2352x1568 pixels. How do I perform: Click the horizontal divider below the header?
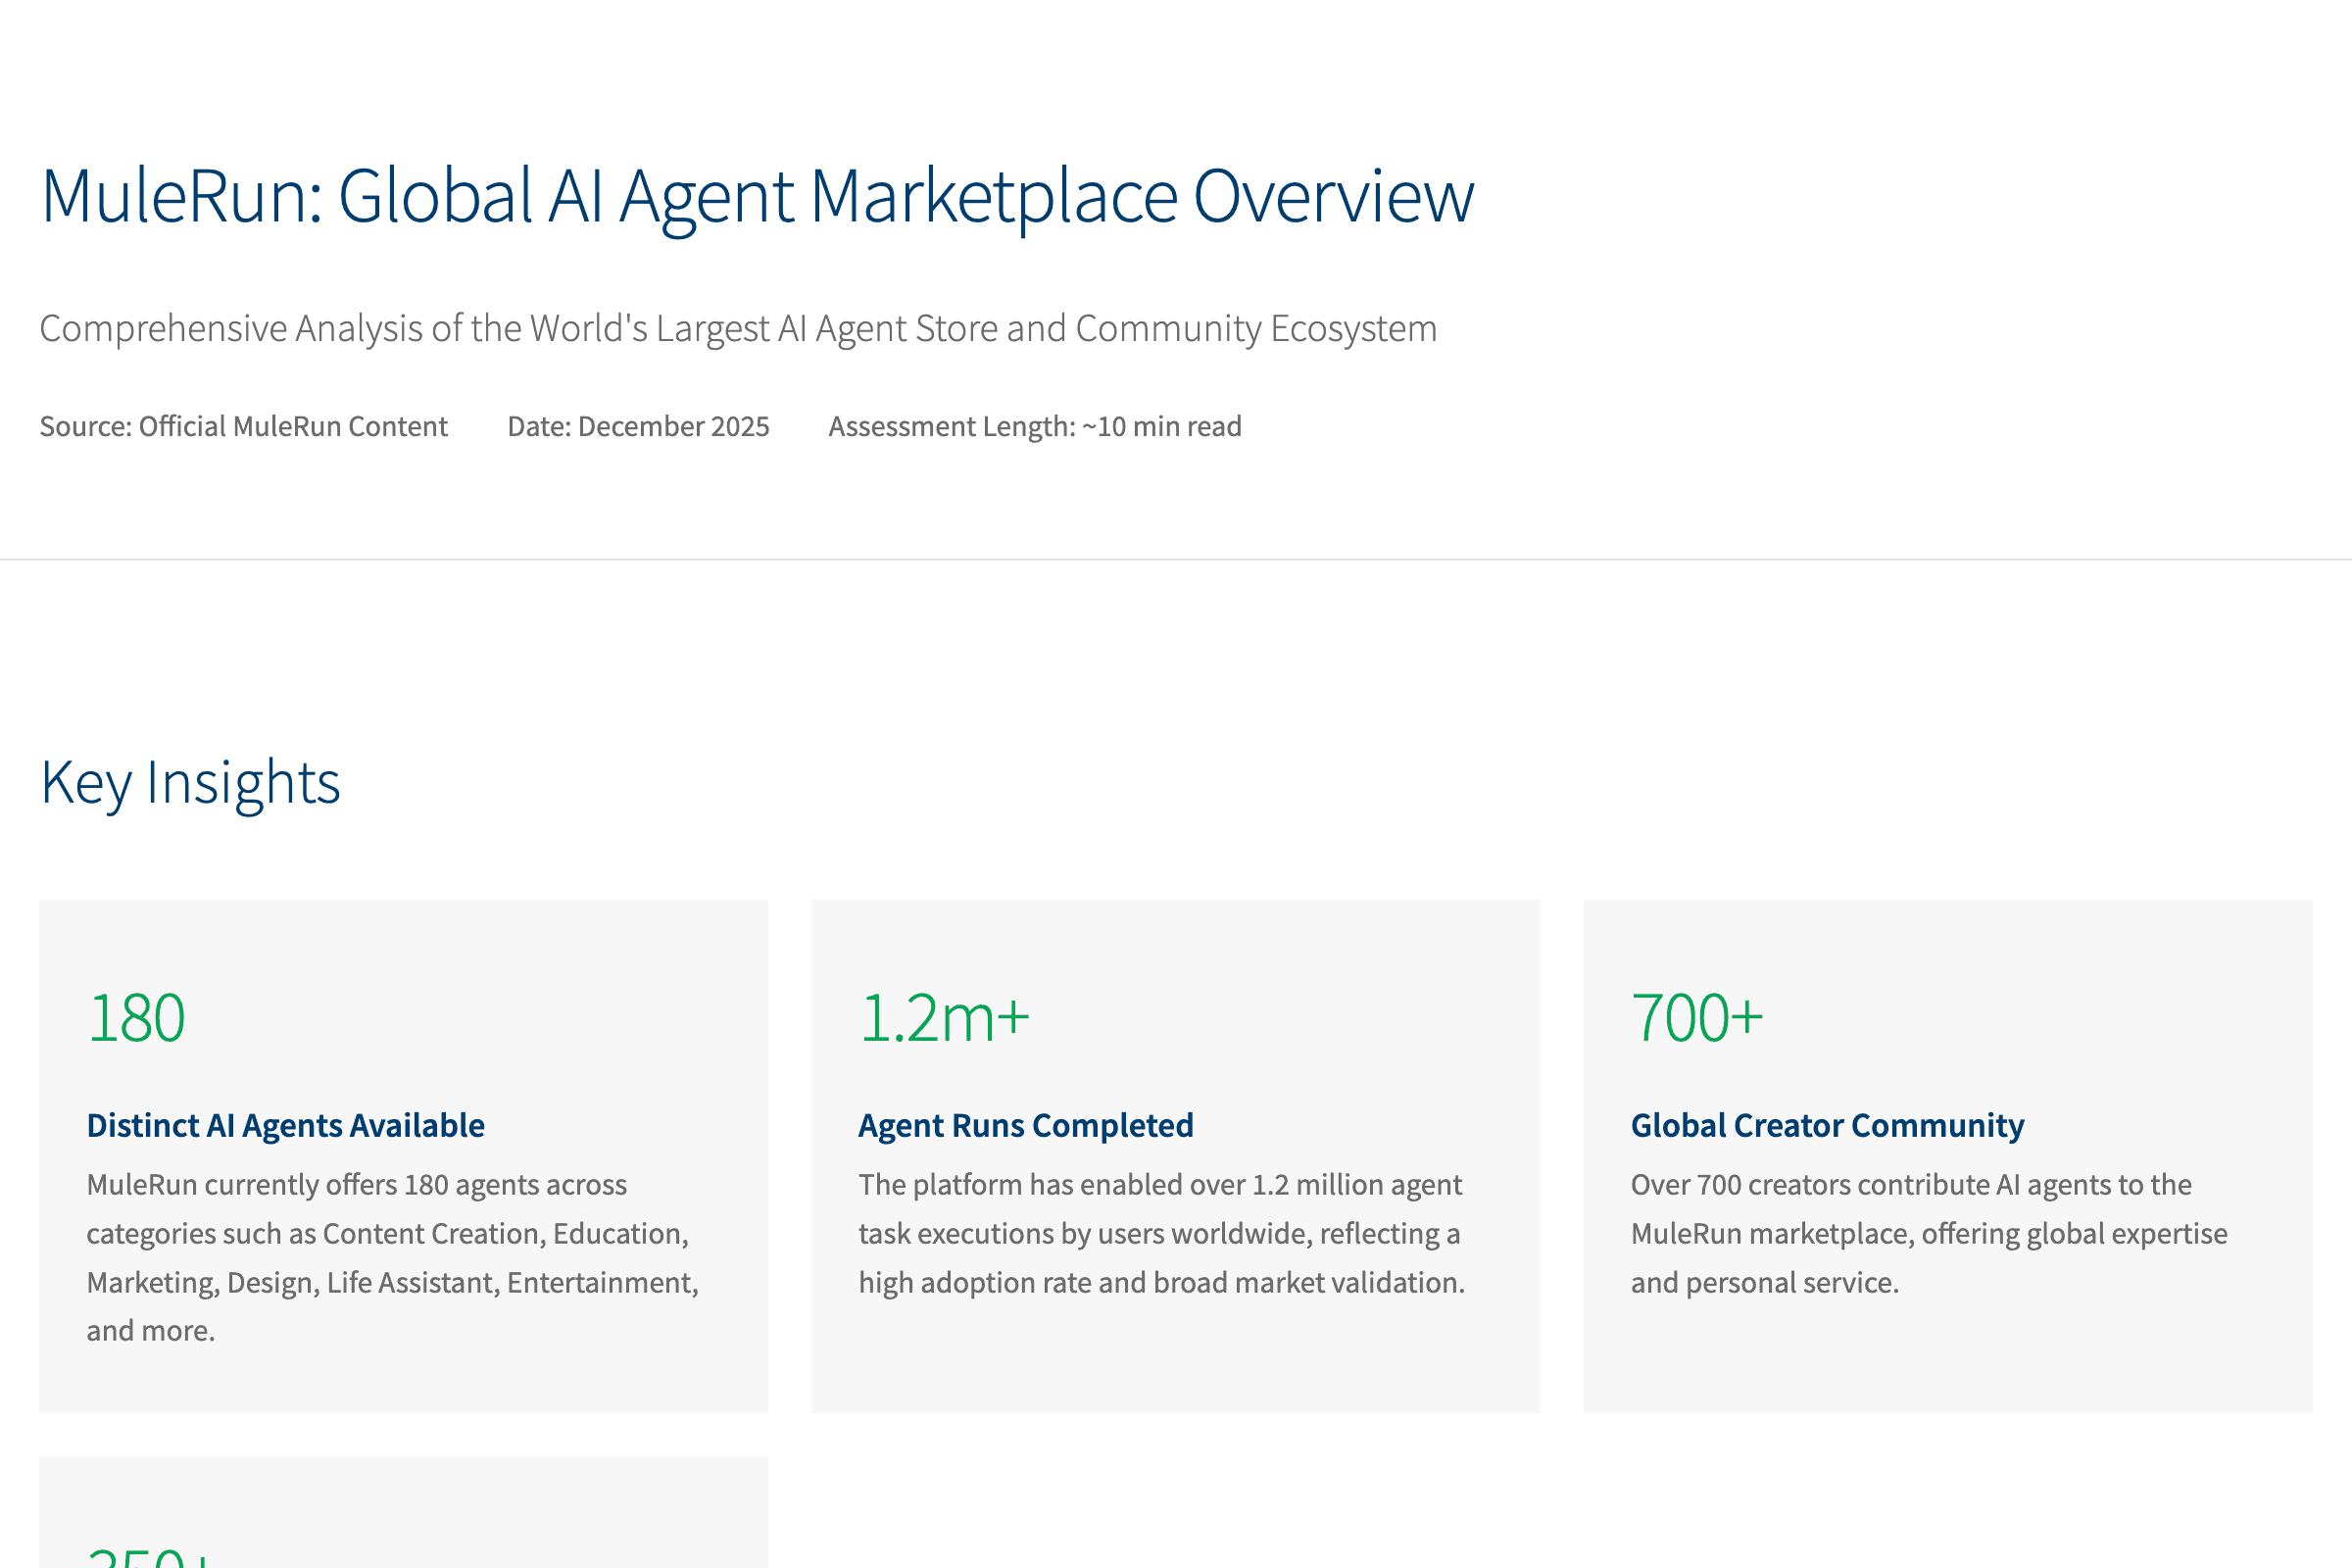click(x=1176, y=560)
